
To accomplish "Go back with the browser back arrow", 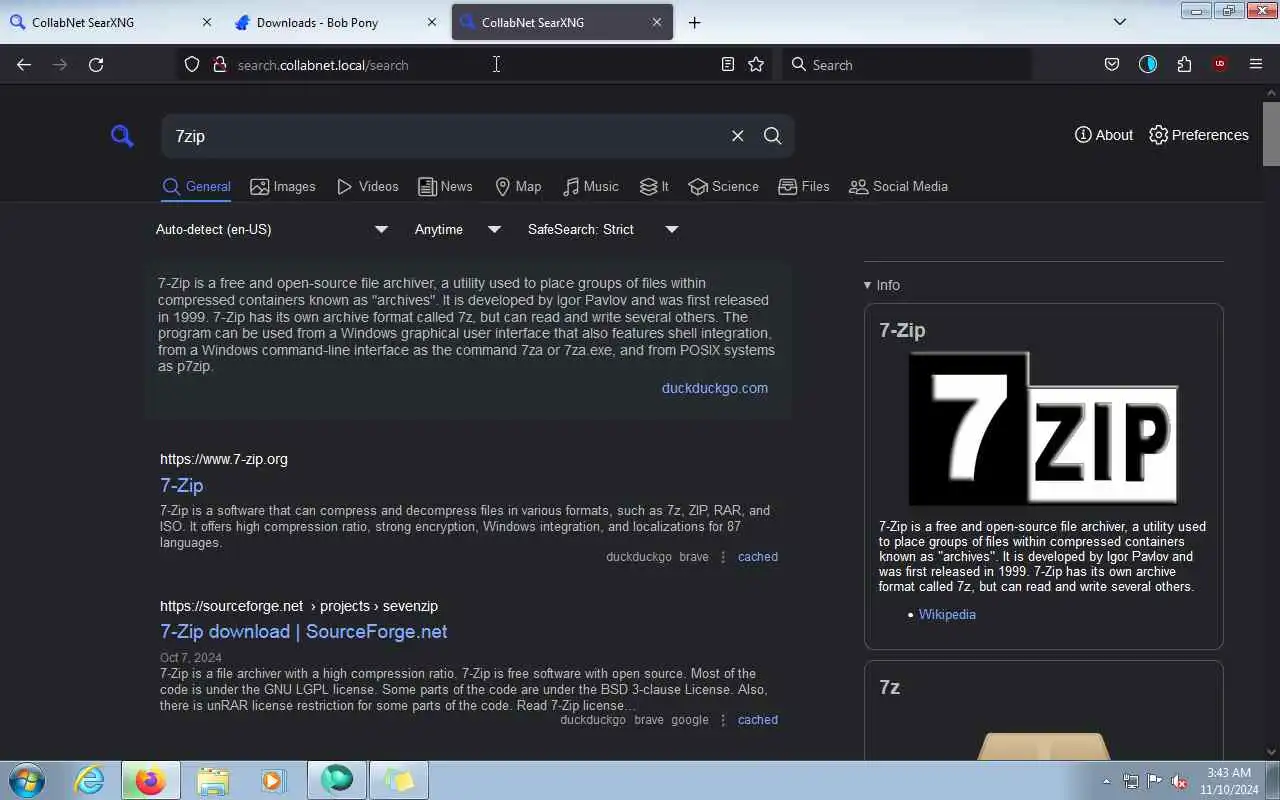I will point(24,64).
